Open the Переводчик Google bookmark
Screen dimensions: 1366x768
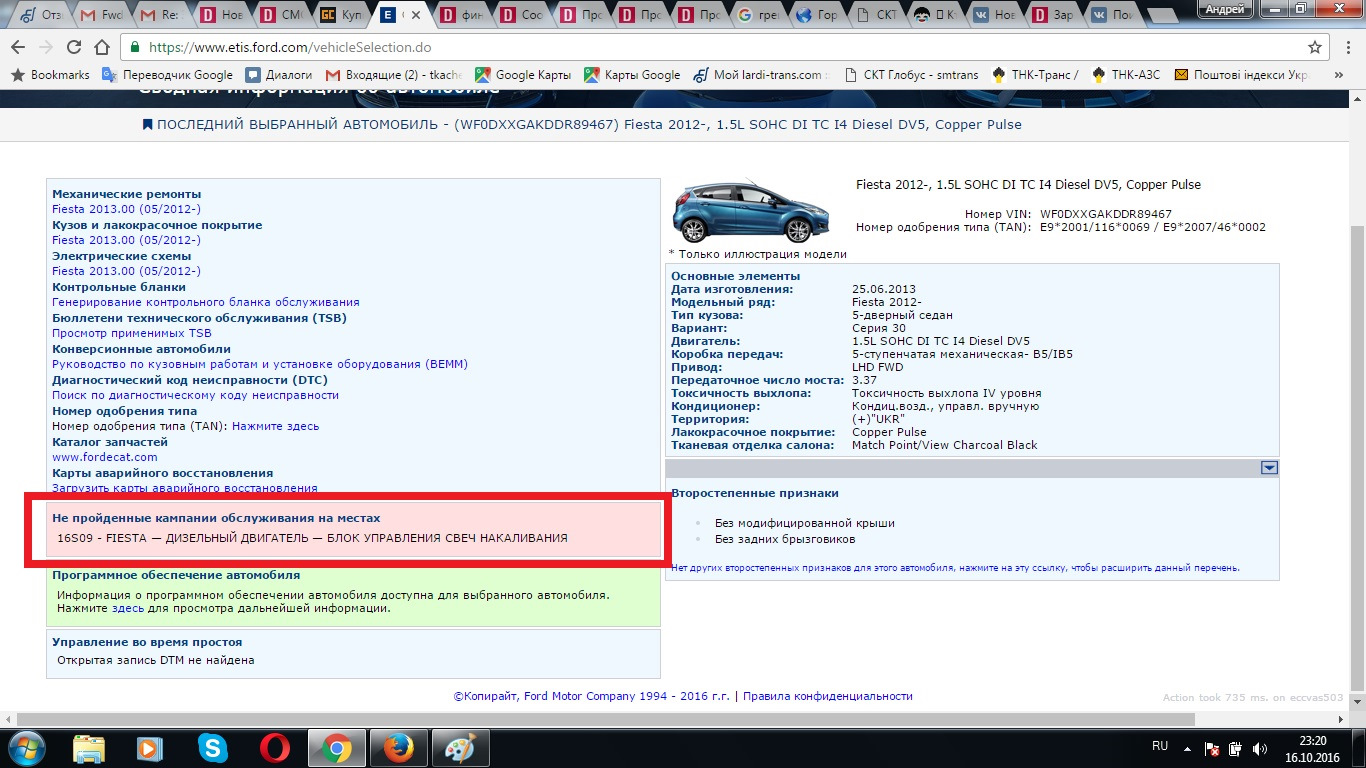pos(167,75)
